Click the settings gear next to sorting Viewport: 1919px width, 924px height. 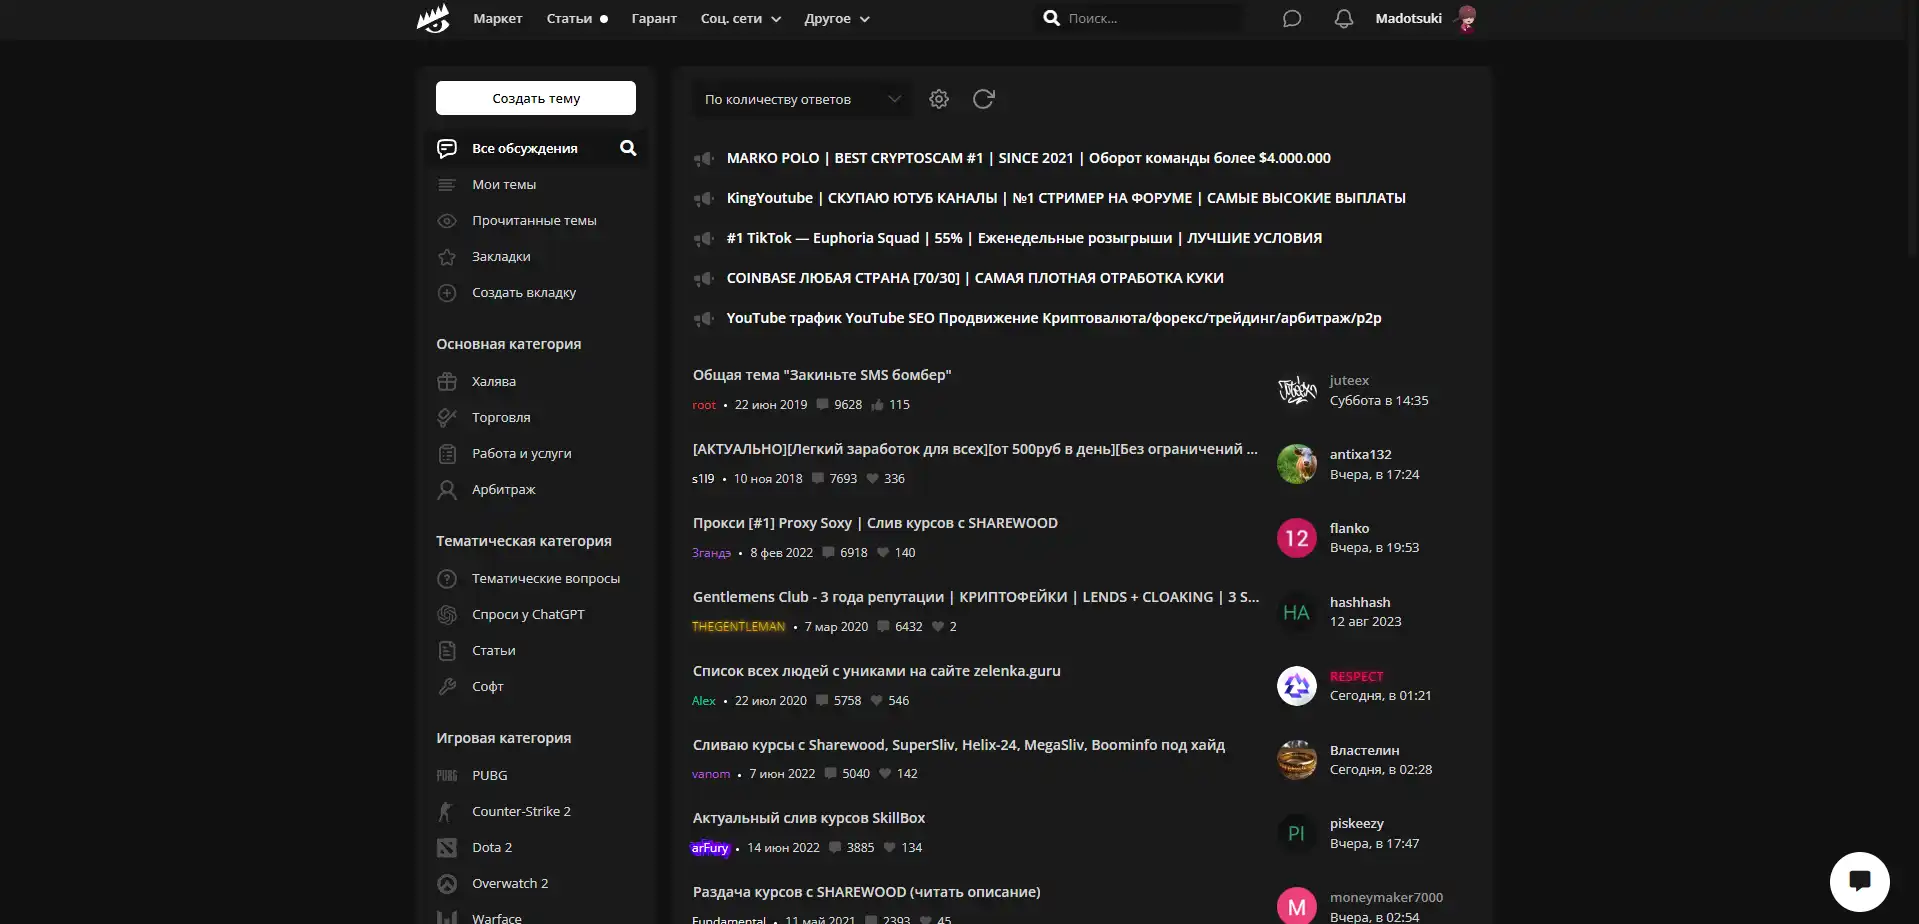point(938,99)
